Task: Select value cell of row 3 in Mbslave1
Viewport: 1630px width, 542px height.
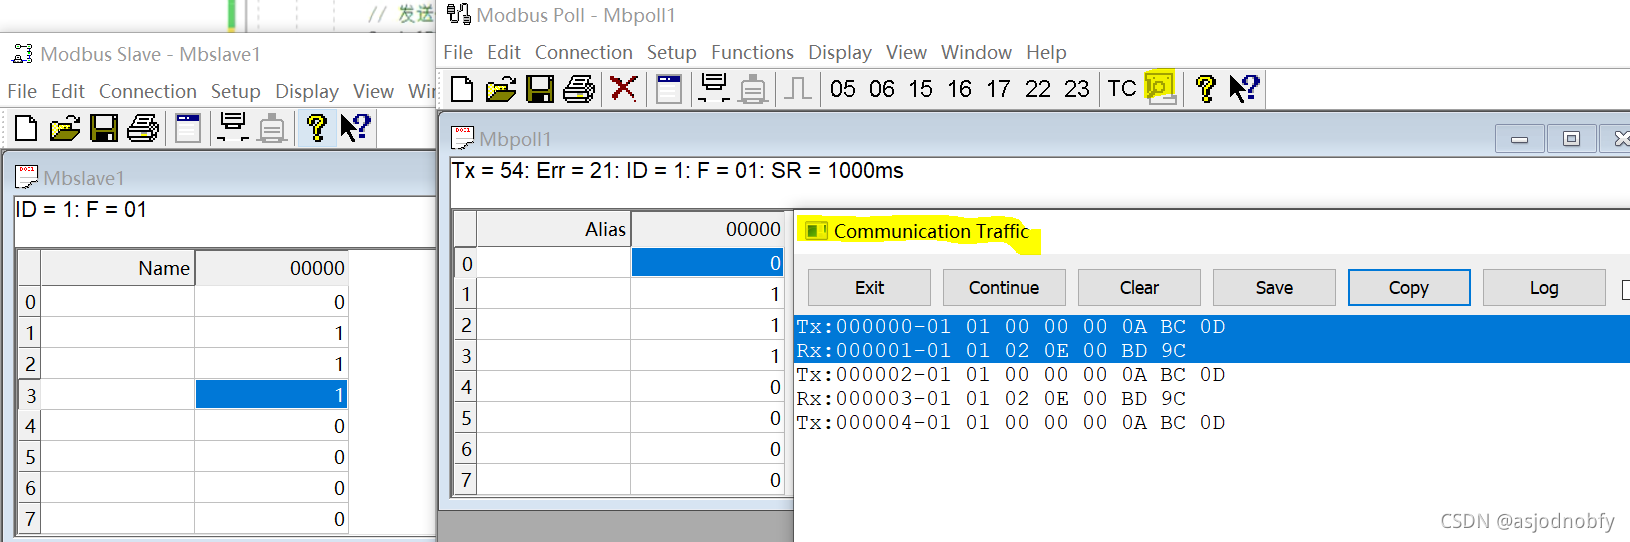Action: coord(272,395)
